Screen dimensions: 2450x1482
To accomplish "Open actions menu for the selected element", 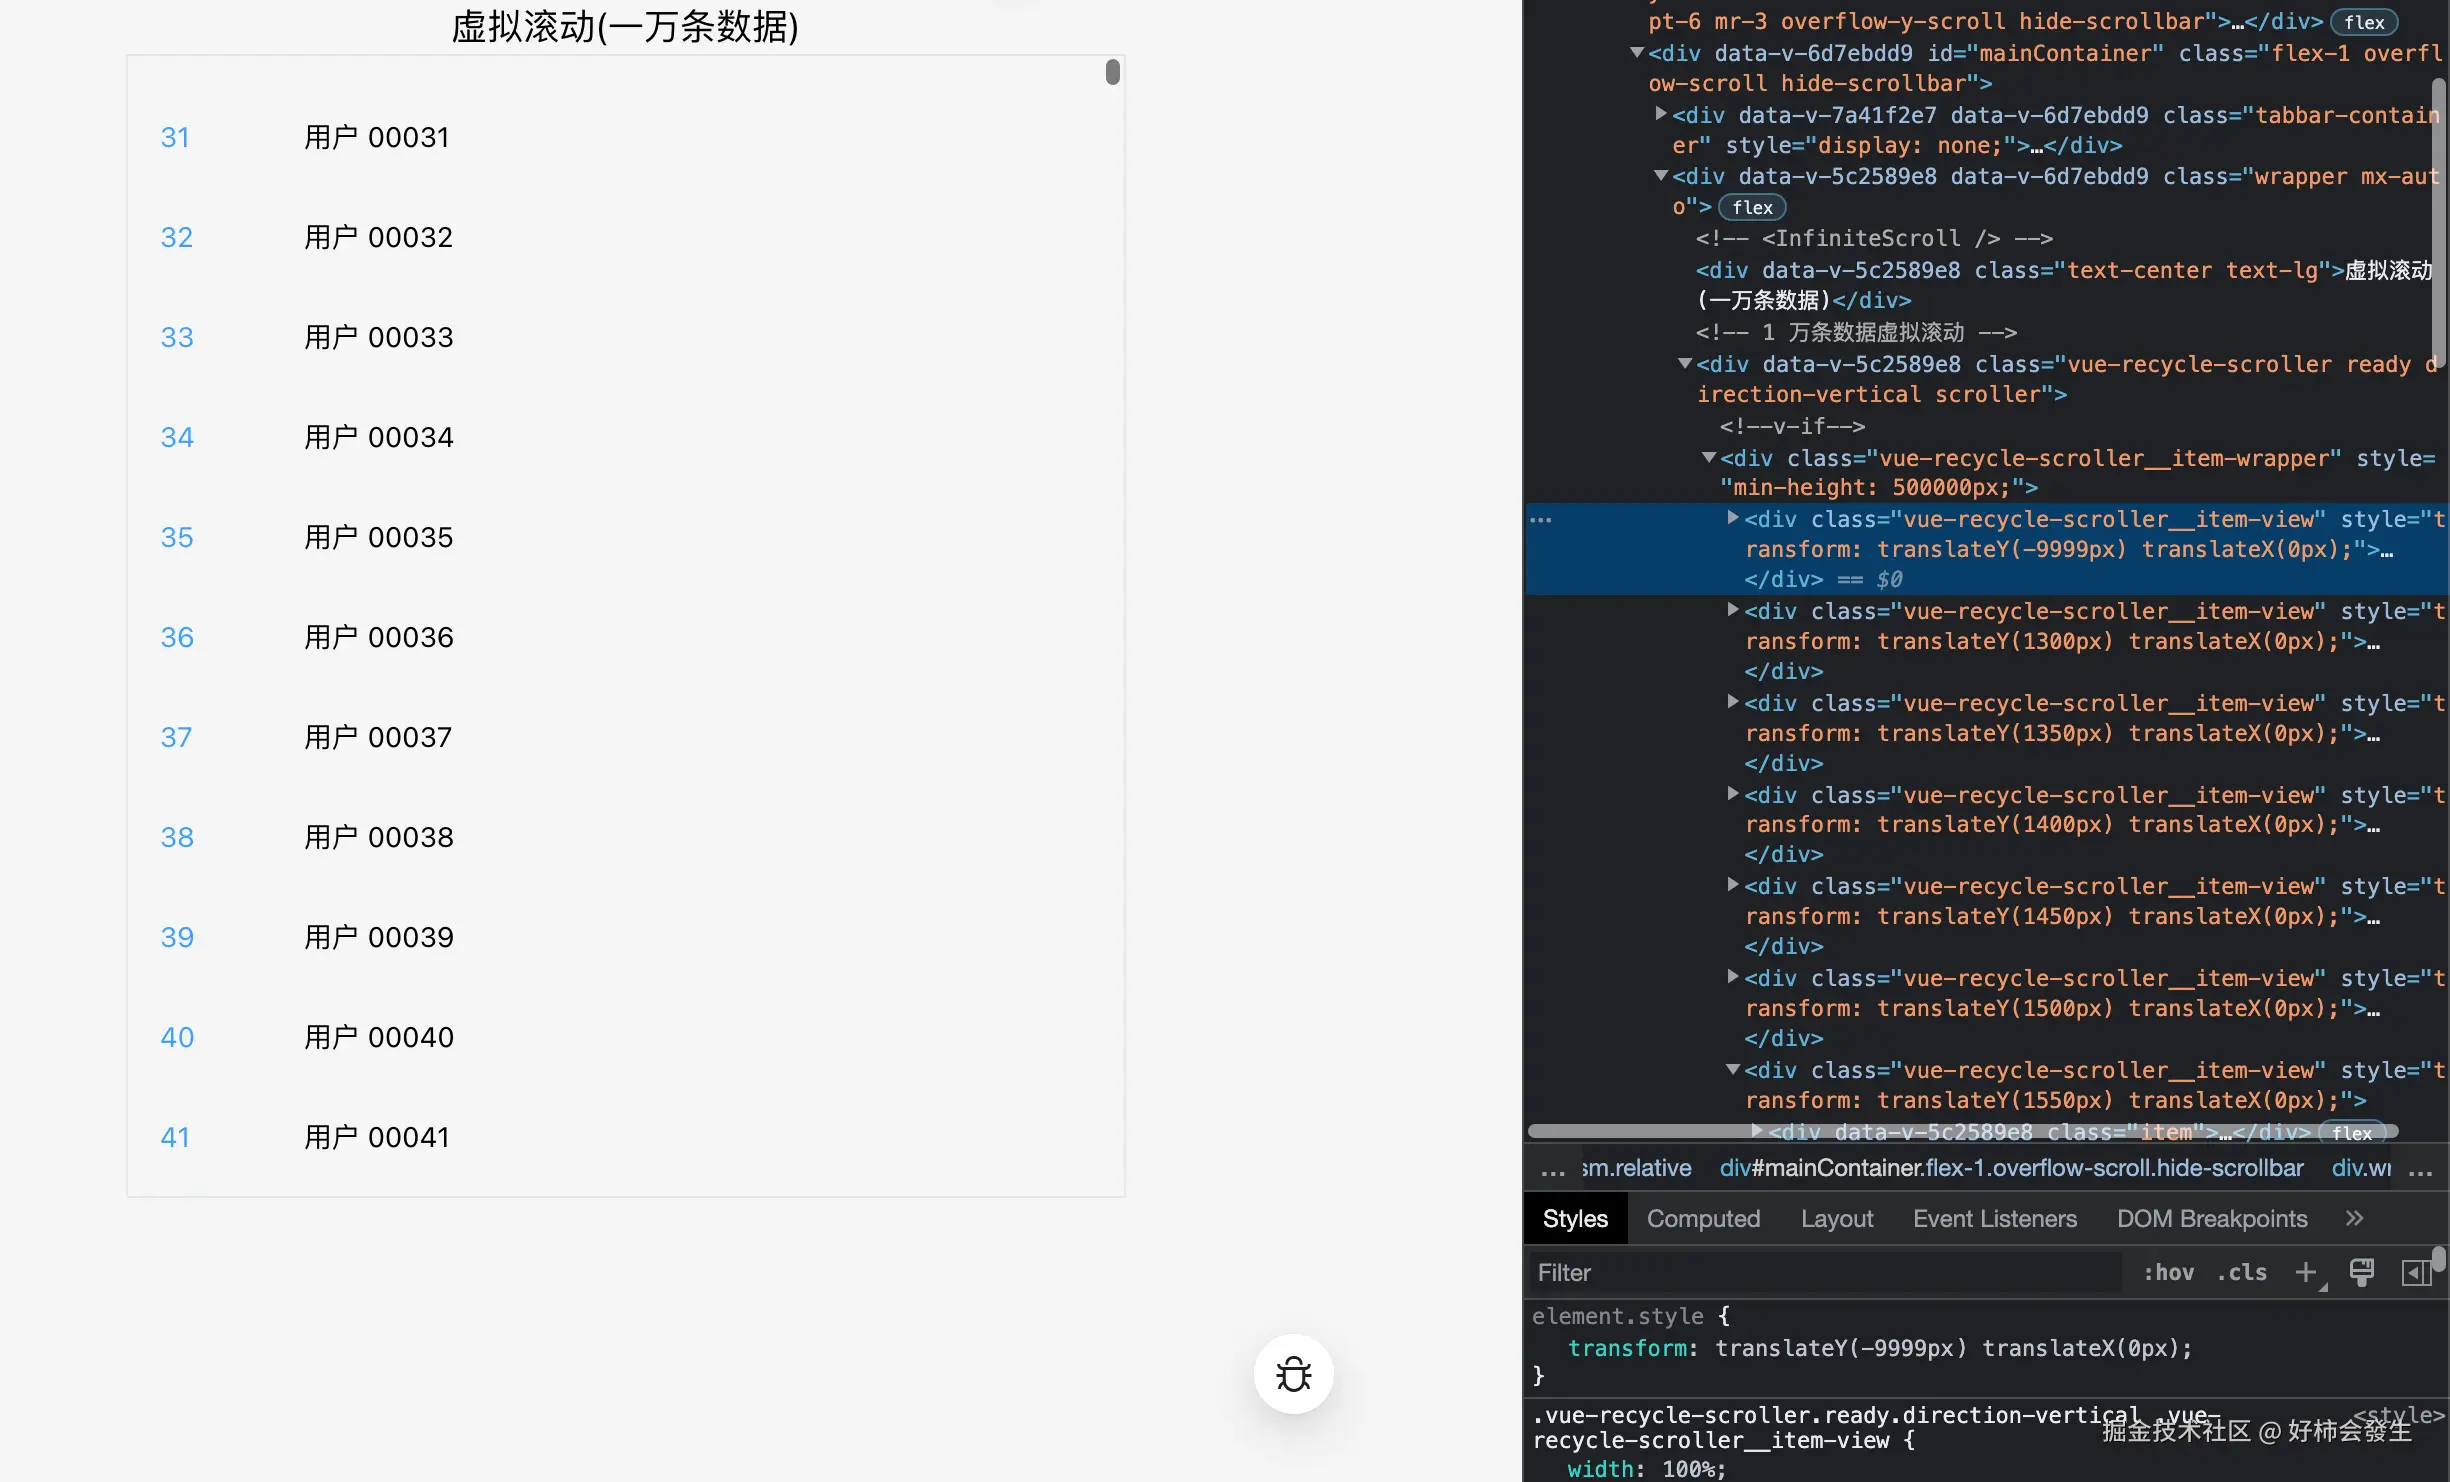I will click(x=1541, y=520).
